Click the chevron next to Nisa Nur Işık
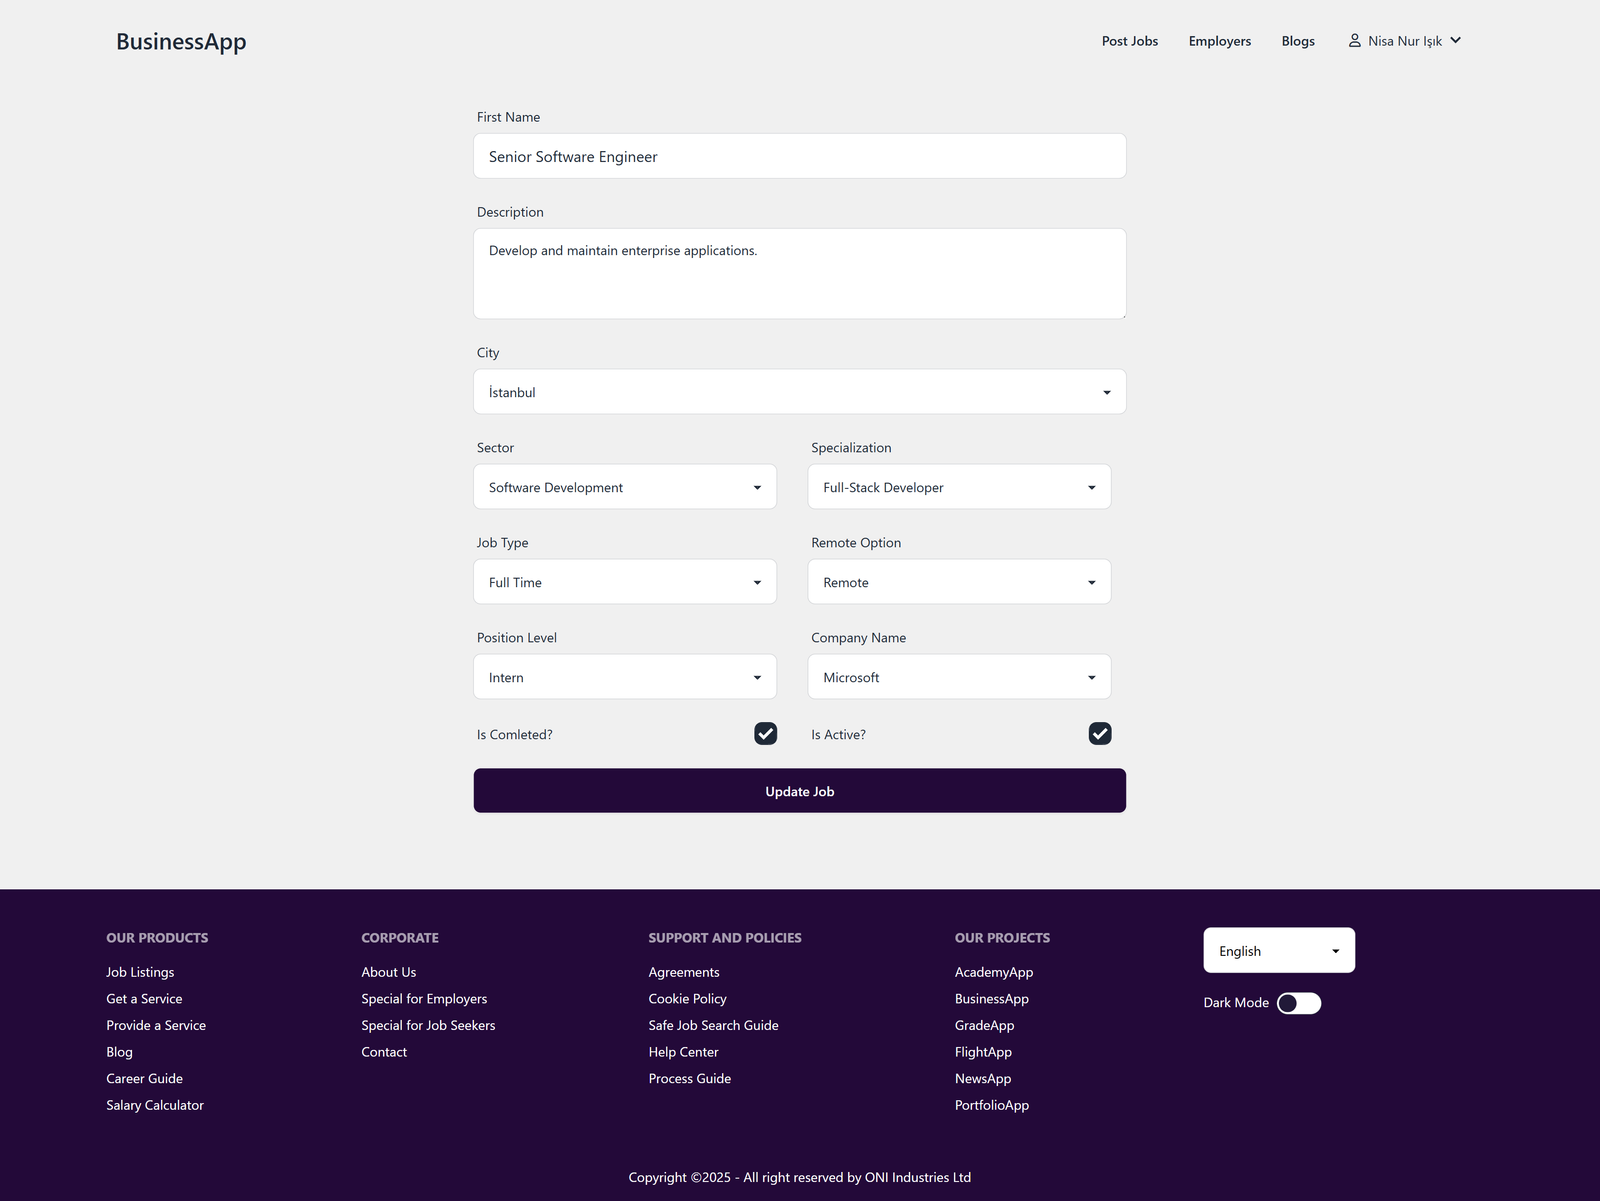This screenshot has width=1600, height=1201. tap(1455, 41)
